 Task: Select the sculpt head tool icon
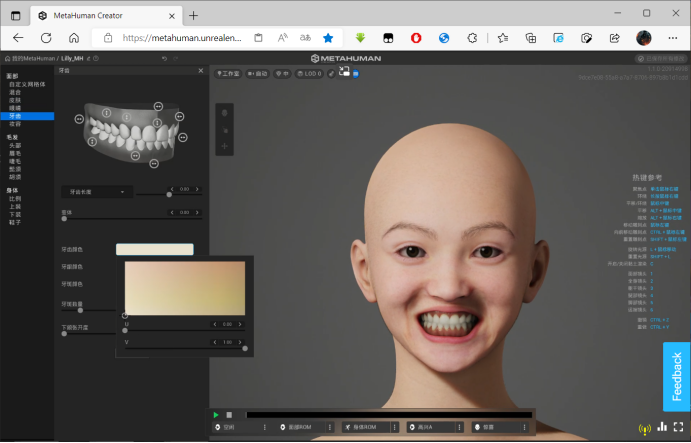(x=224, y=113)
